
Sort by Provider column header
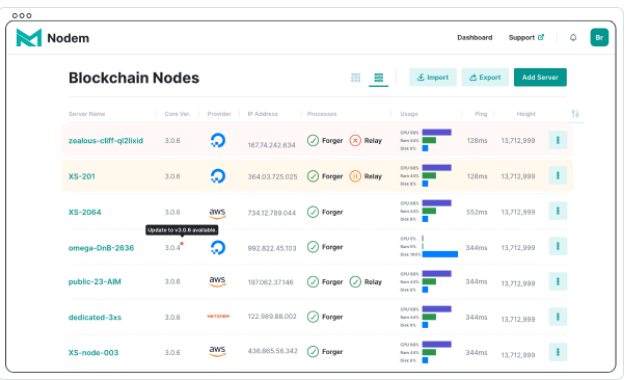[x=219, y=114]
